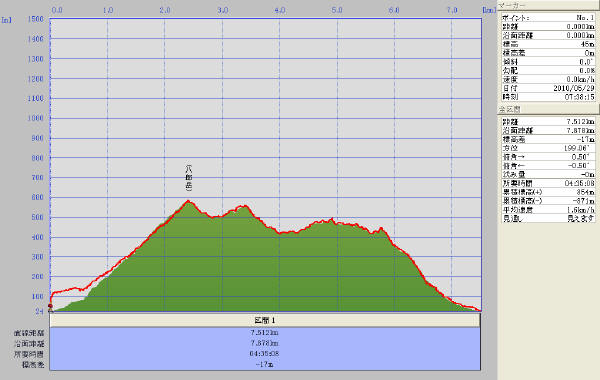Click the [km] unit label above chart
Image resolution: width=600 pixels, height=380 pixels.
(489, 10)
